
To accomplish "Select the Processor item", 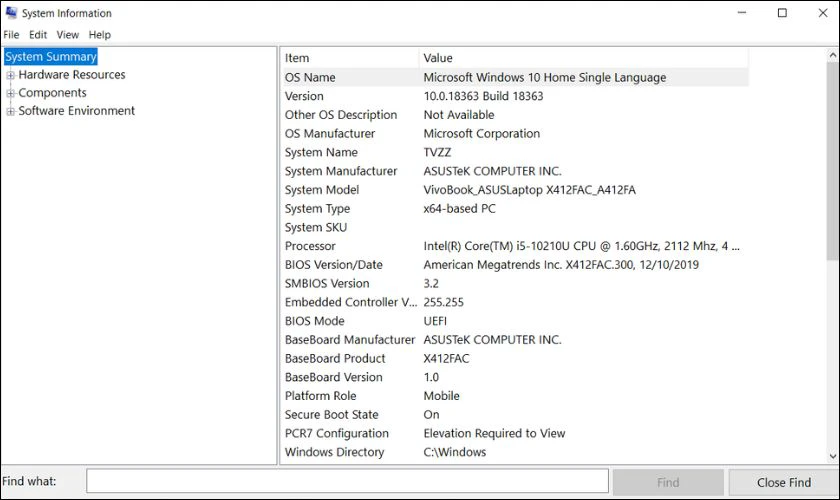I will tap(310, 246).
